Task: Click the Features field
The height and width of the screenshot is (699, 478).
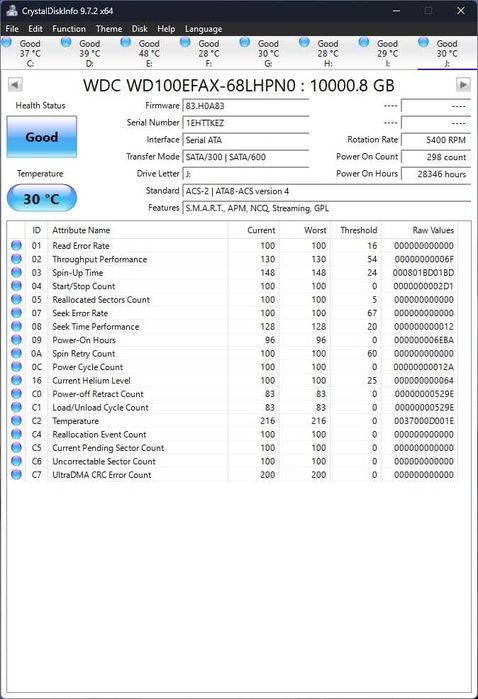Action: point(326,208)
